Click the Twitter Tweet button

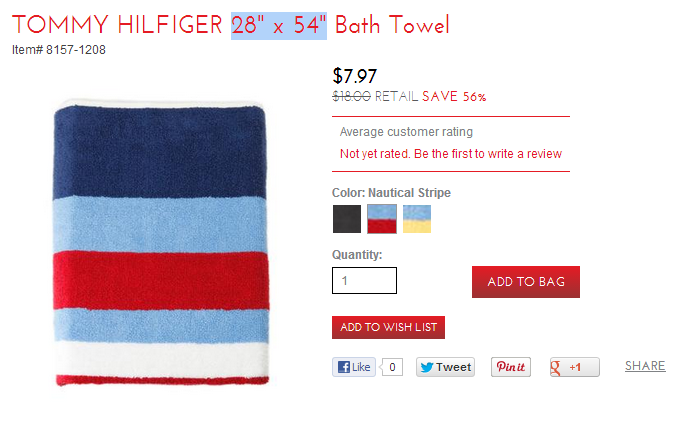click(x=445, y=367)
